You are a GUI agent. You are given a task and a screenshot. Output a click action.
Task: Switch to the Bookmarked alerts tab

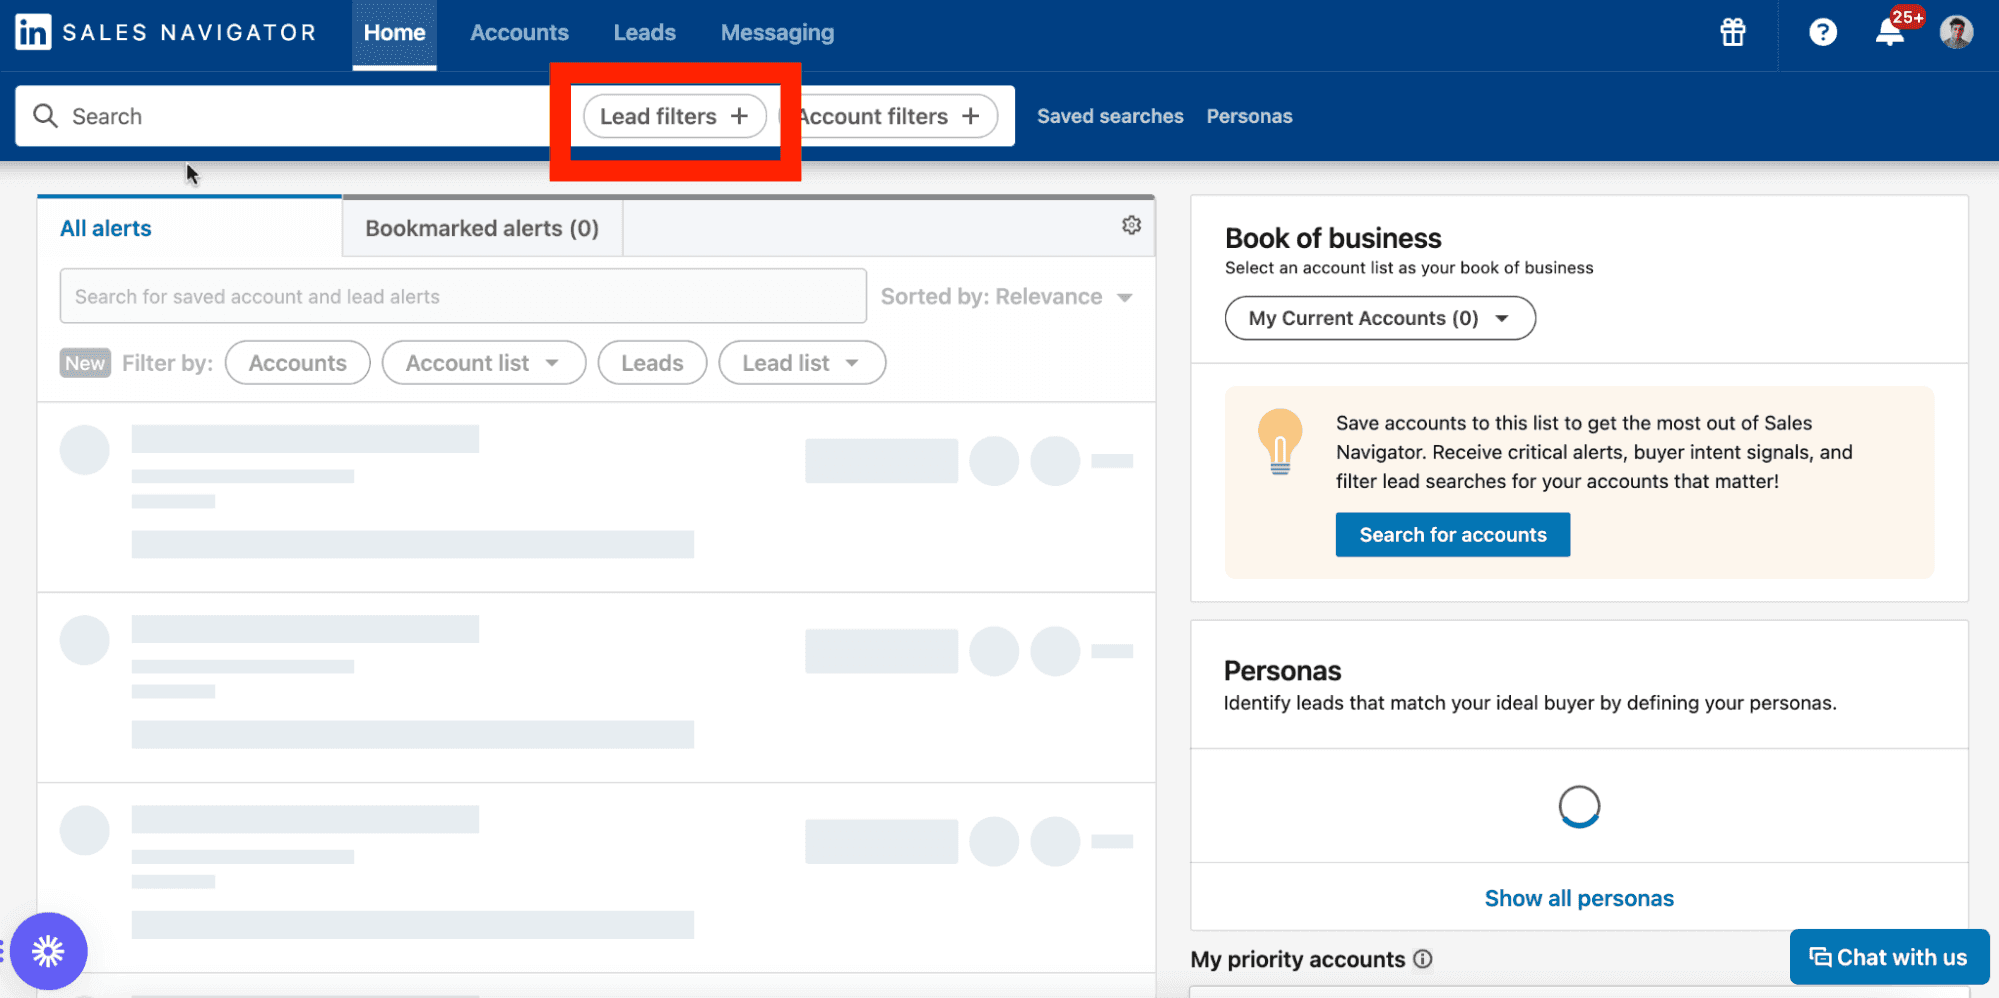tap(481, 227)
